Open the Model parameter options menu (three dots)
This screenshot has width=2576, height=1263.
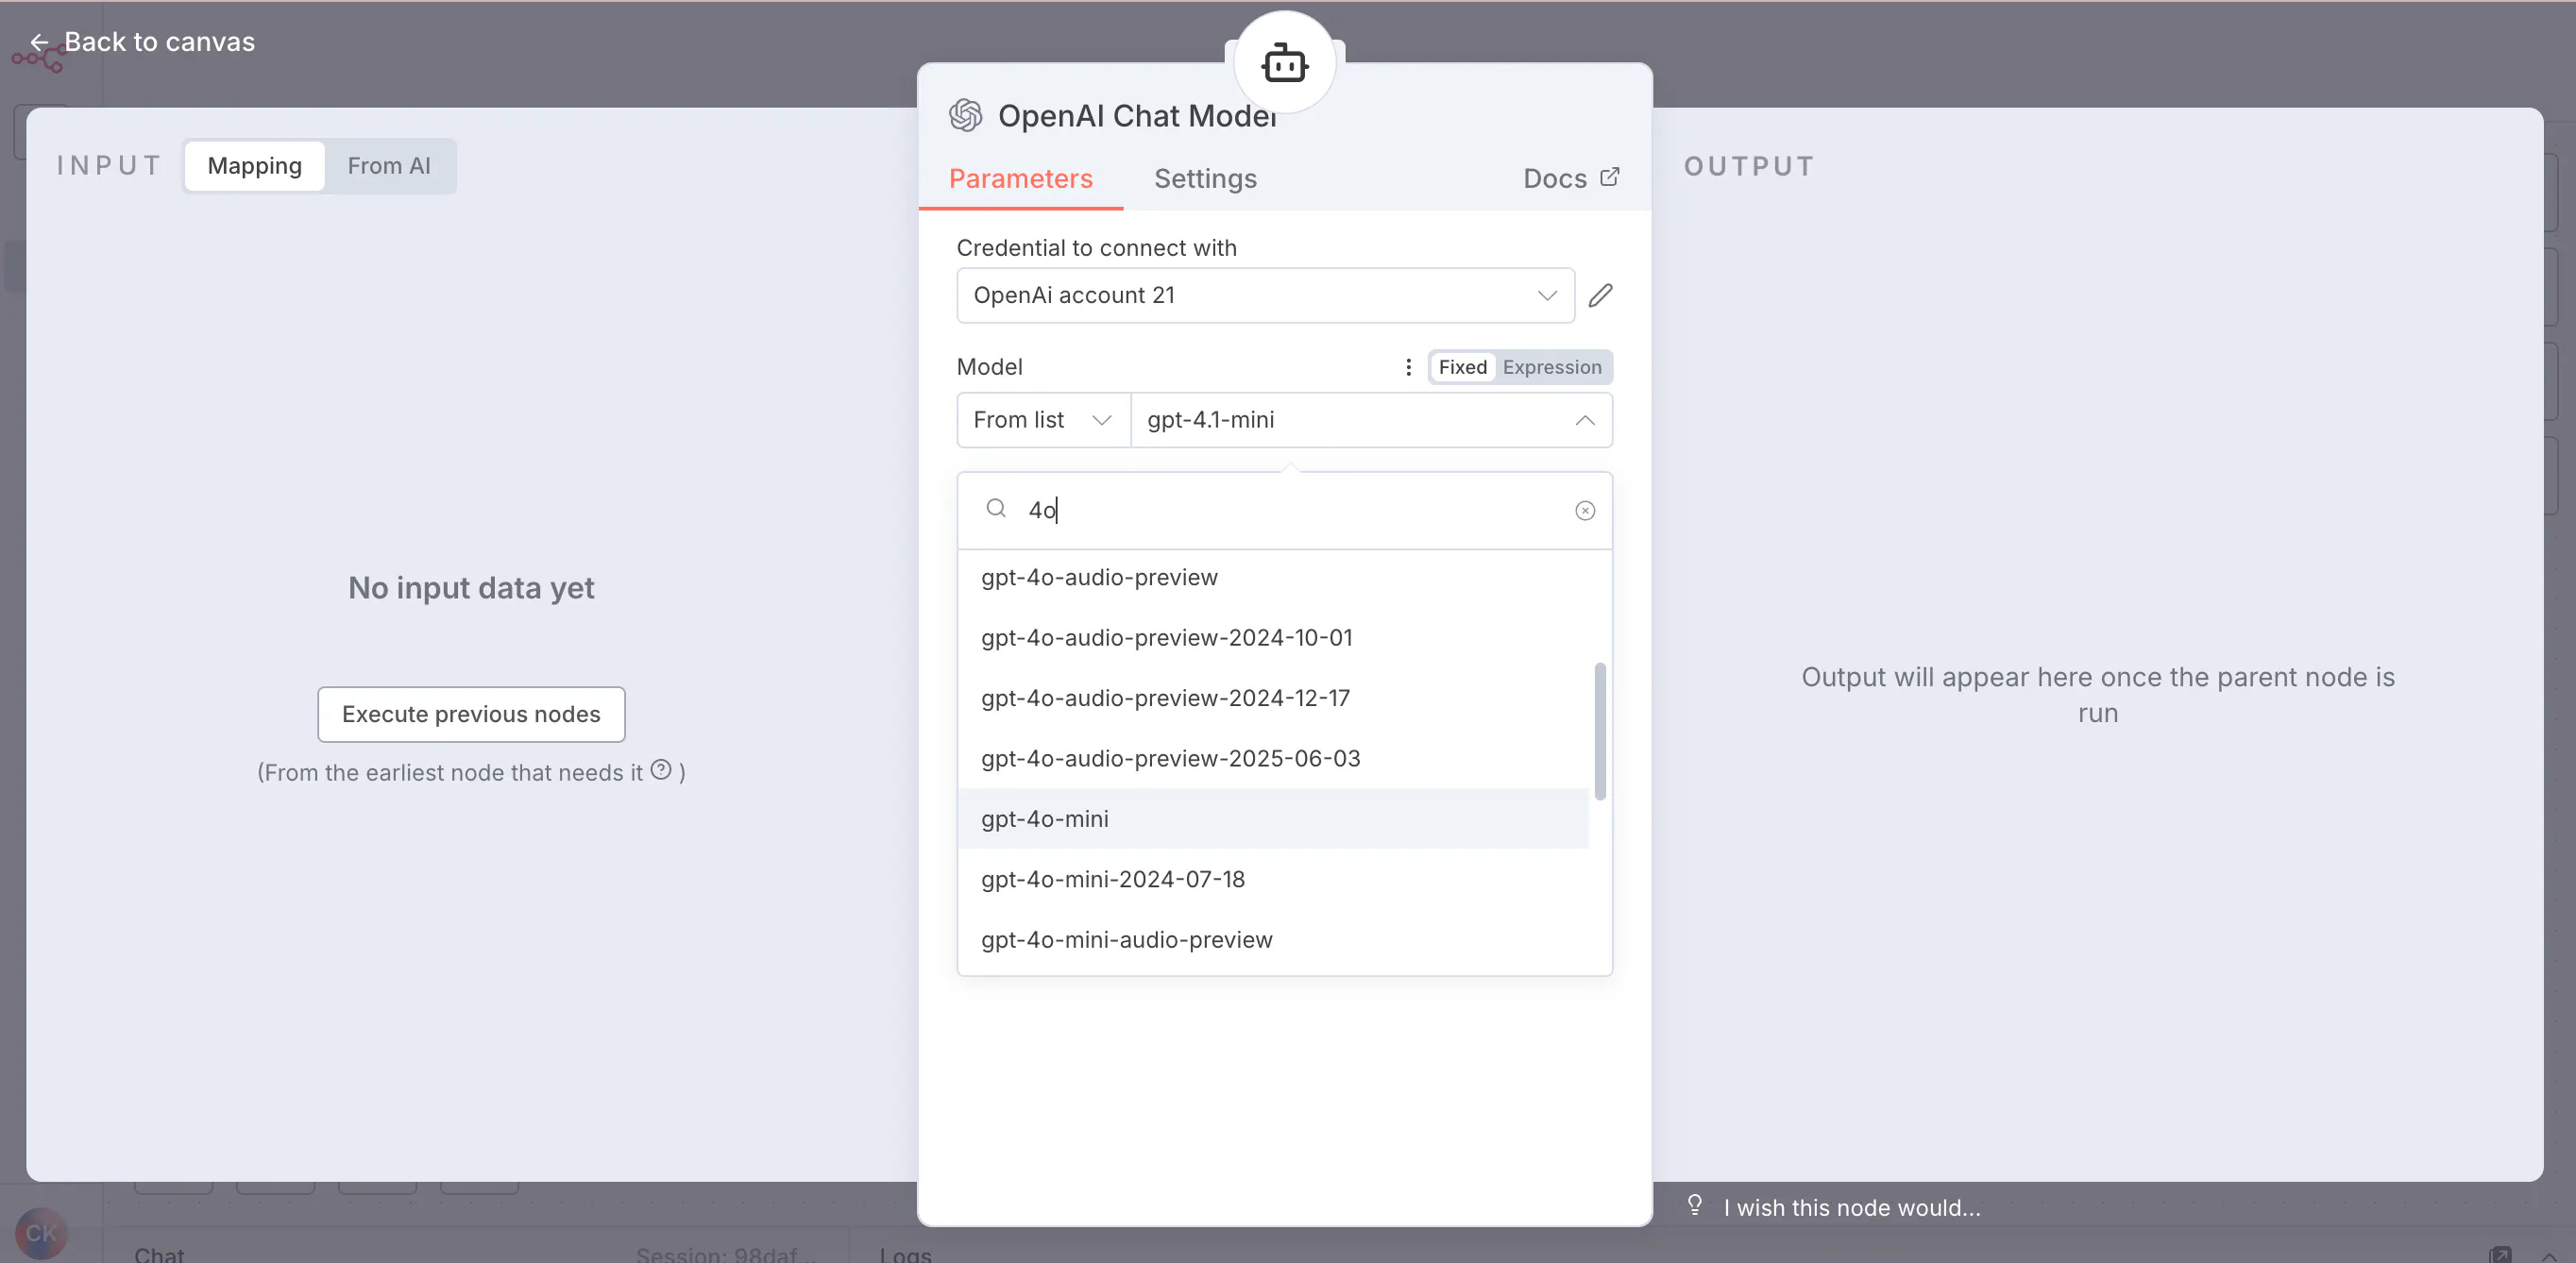(x=1408, y=367)
